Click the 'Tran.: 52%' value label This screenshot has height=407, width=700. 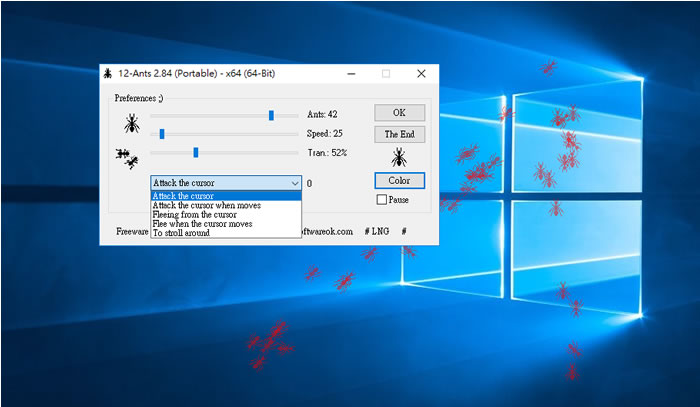point(327,153)
